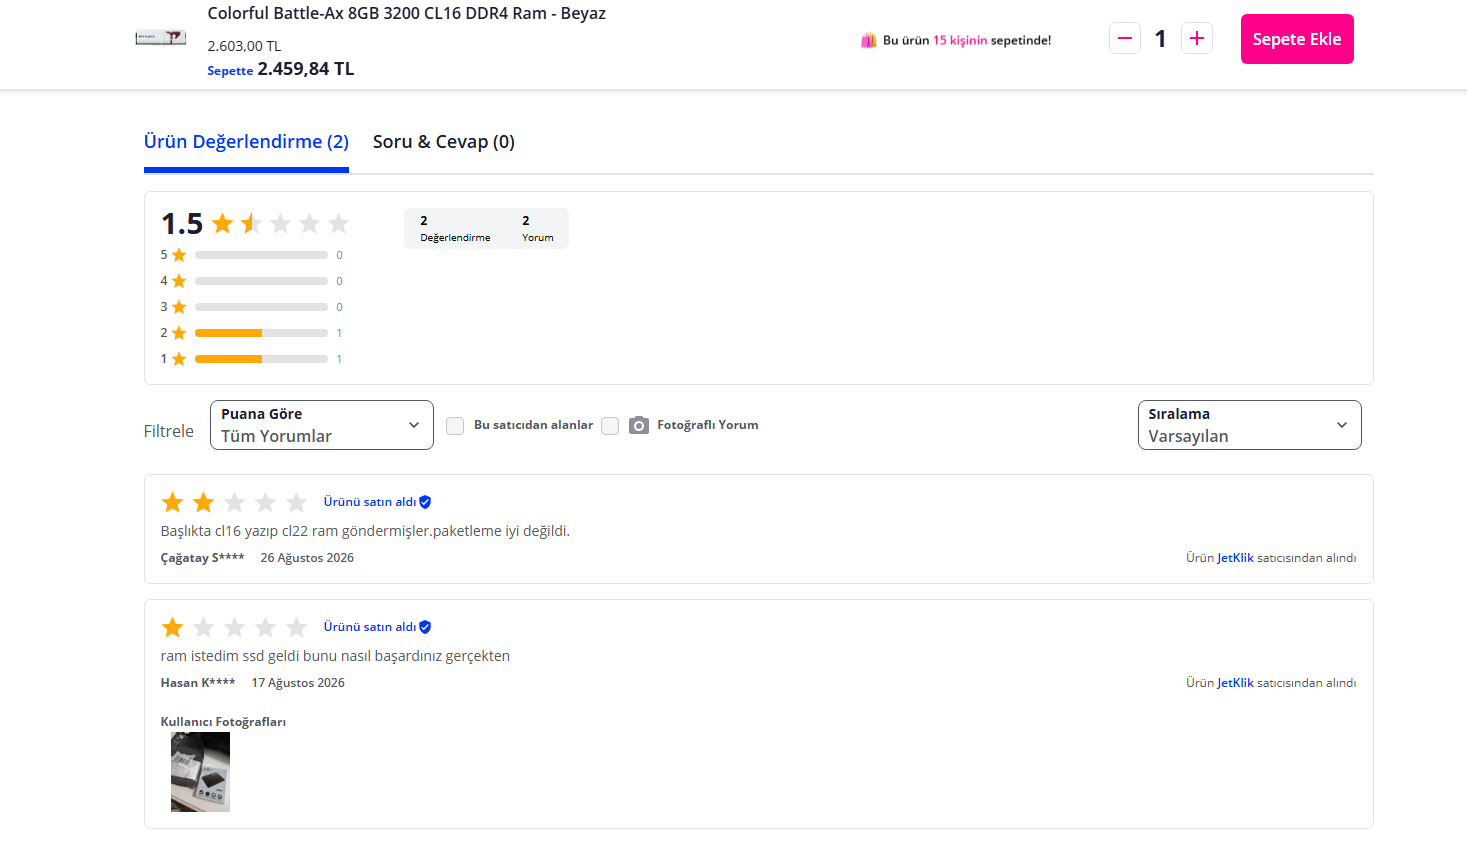Click the shopping bag icon near cart notice
The image size is (1467, 860).
pyautogui.click(x=869, y=40)
